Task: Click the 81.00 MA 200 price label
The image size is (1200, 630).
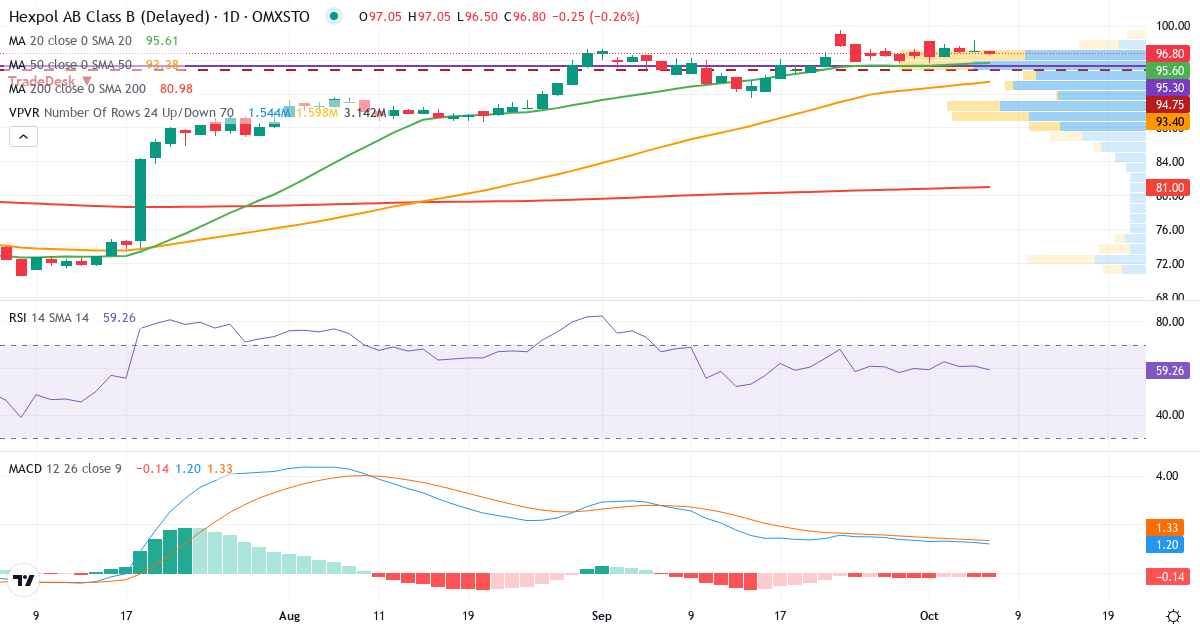Action: pos(1170,188)
